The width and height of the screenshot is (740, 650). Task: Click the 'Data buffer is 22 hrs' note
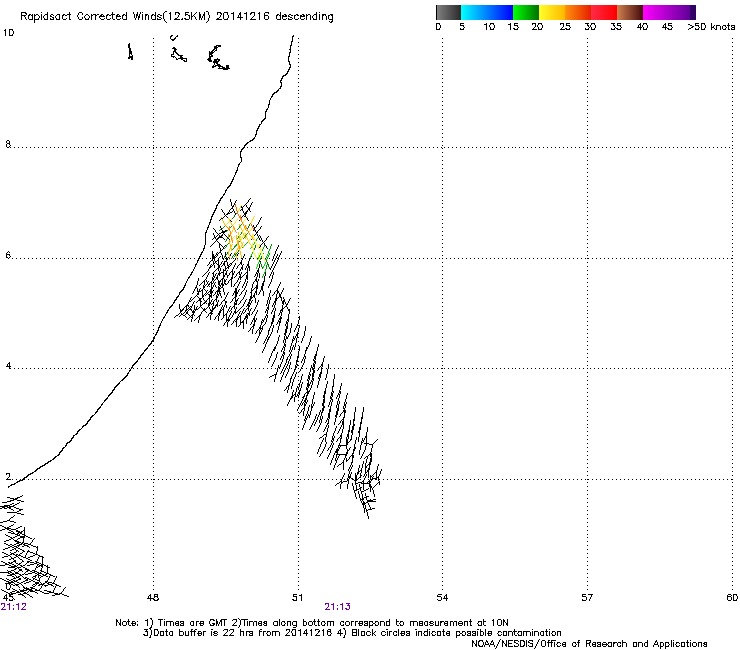click(352, 633)
